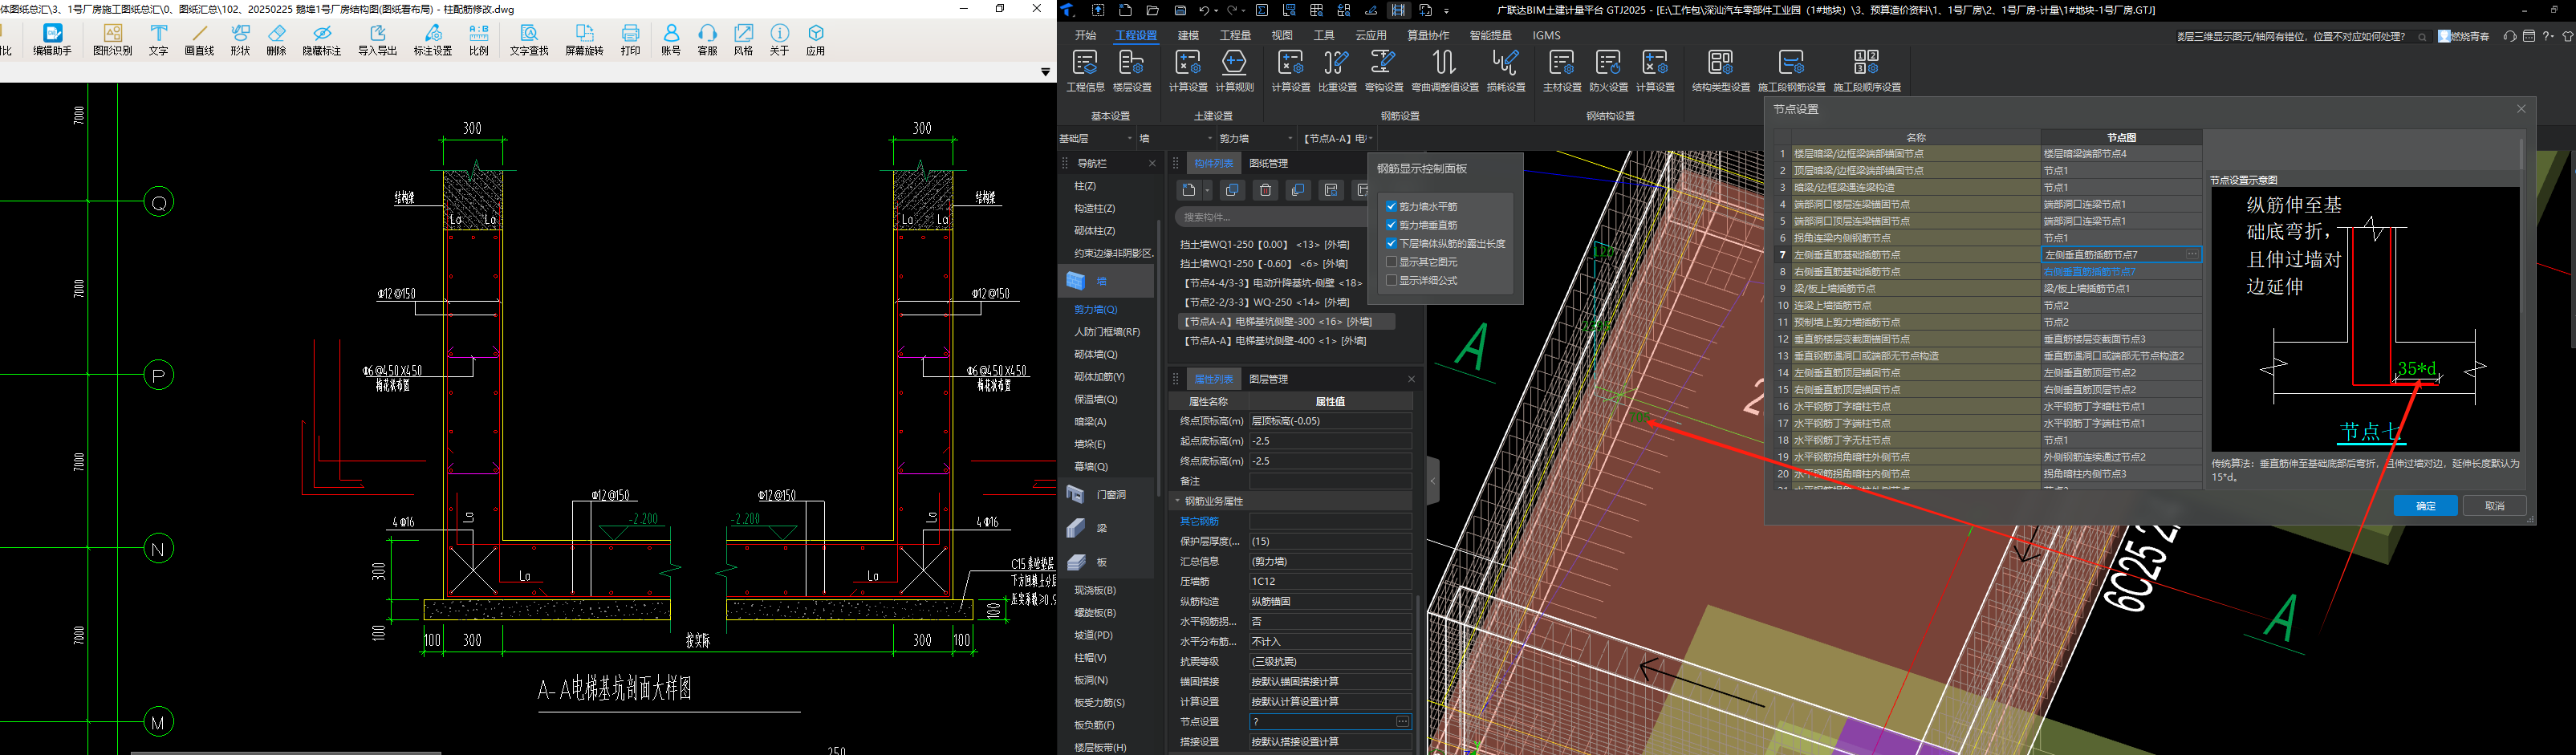Toggle 隐藏标注 in the CAD viewer
2576x755 pixels.
click(322, 40)
